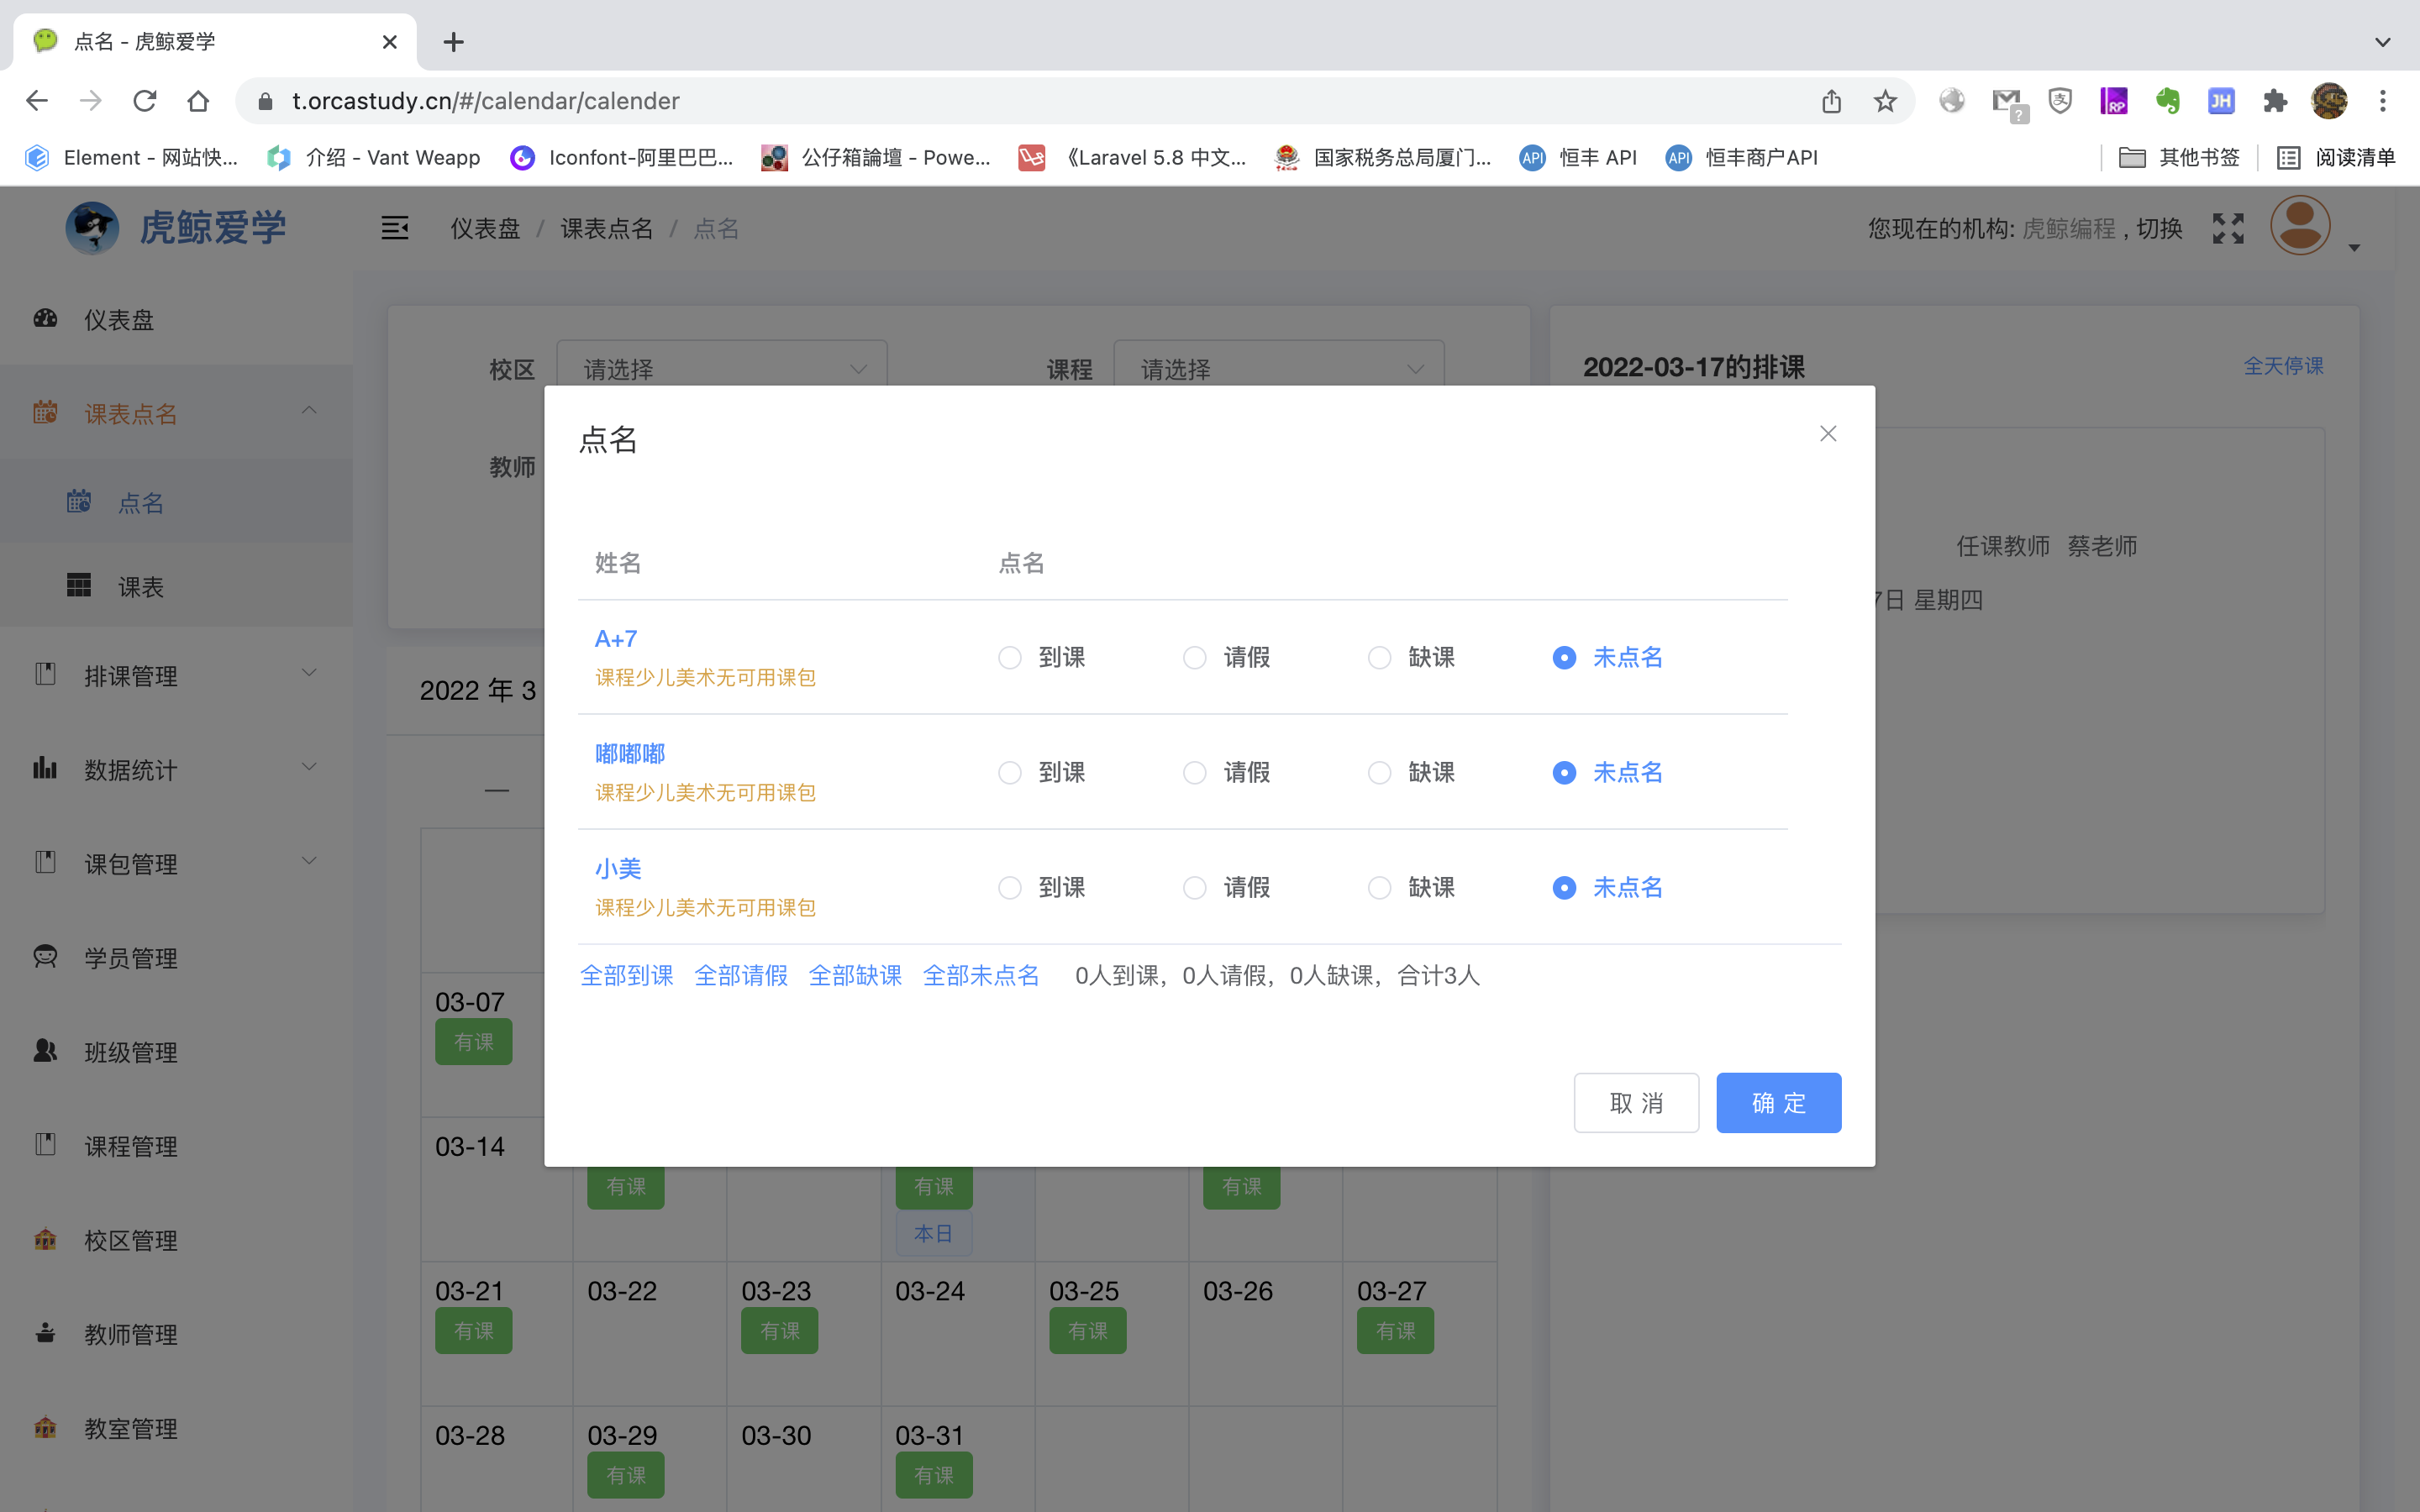This screenshot has height=1512, width=2420.
Task: Click share icon in address bar
Action: (1831, 101)
